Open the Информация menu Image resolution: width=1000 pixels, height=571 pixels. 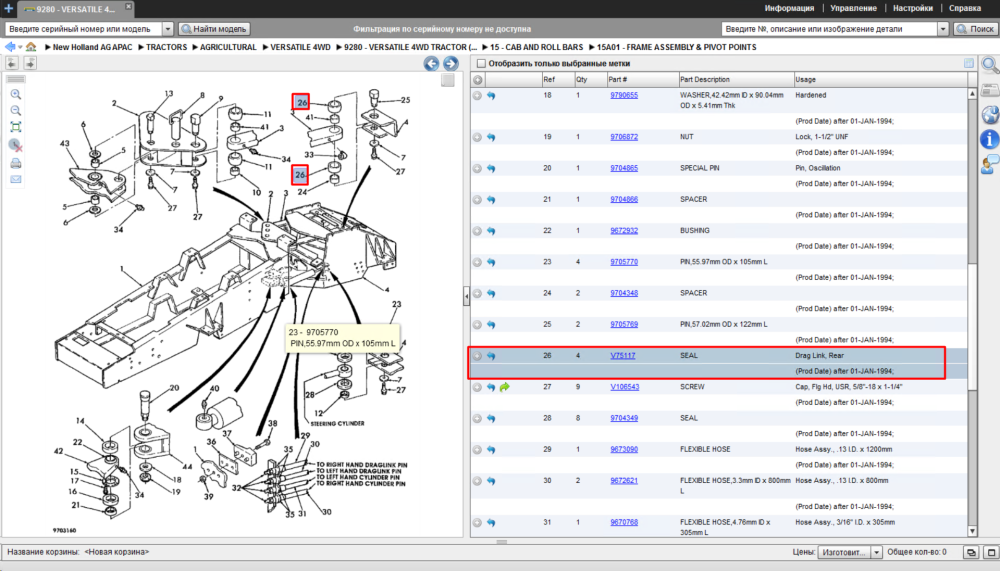coord(789,8)
